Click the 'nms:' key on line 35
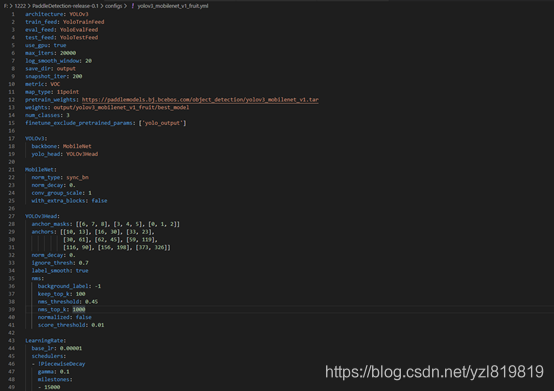This screenshot has width=554, height=391. (38, 278)
